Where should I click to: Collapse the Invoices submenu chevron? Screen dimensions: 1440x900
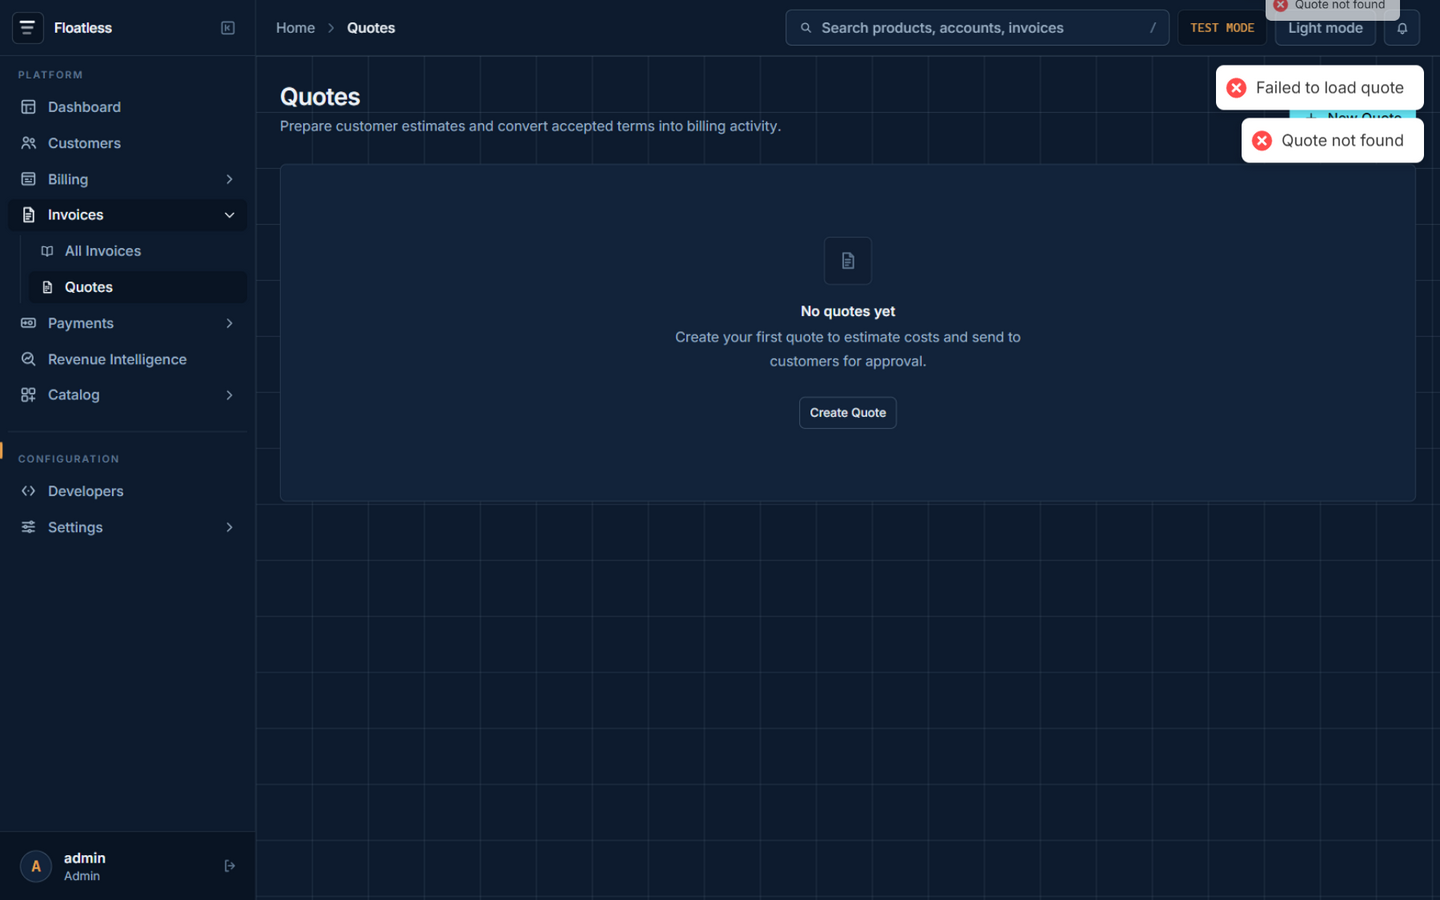[229, 215]
